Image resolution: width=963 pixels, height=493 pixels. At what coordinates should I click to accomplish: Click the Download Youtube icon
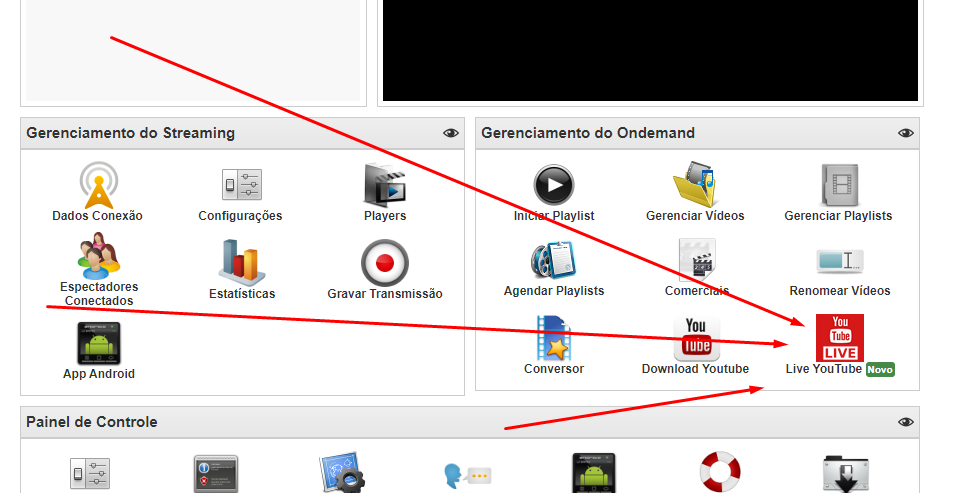696,337
